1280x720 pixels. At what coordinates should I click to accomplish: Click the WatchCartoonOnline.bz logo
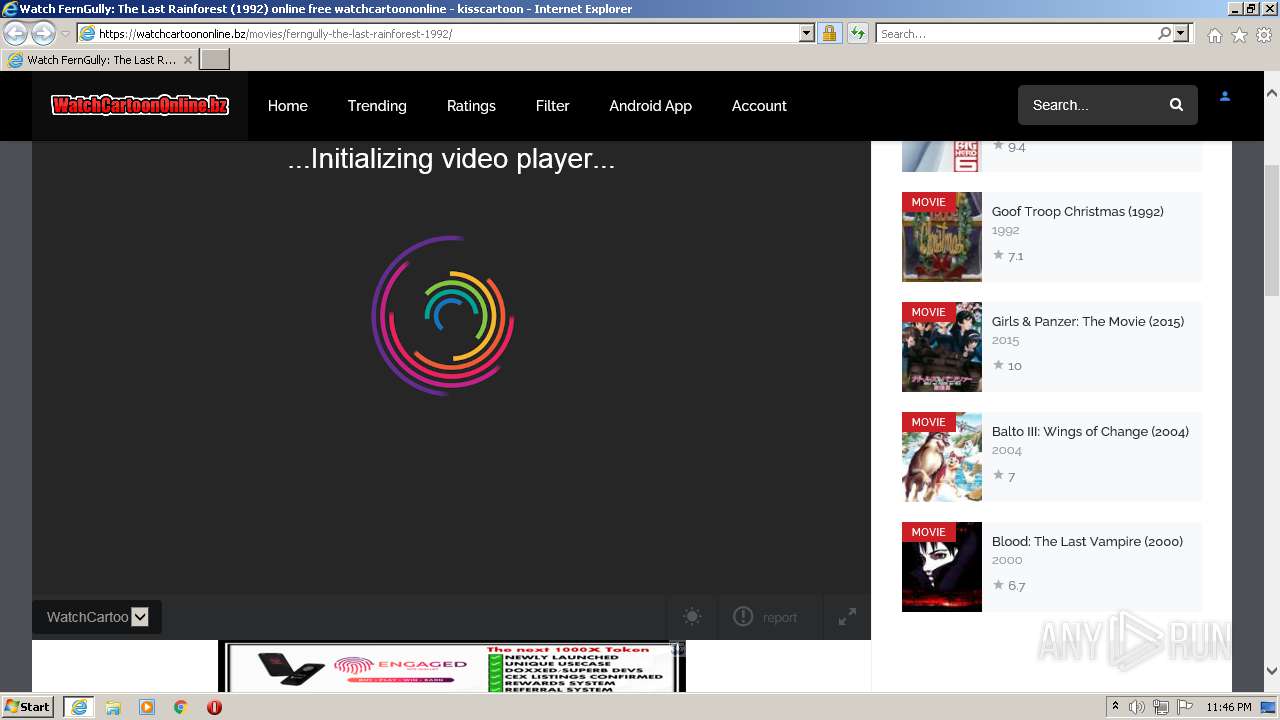tap(140, 105)
